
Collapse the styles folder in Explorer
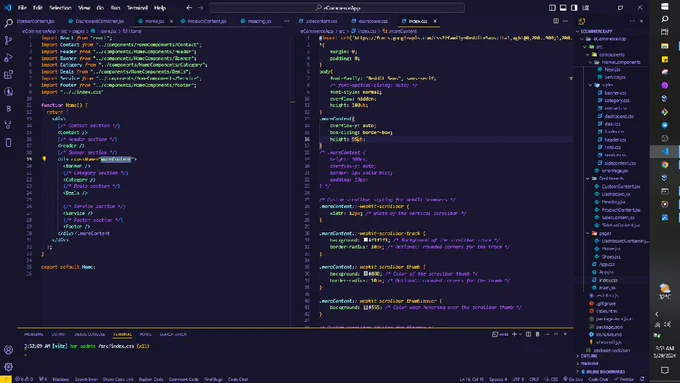click(607, 85)
